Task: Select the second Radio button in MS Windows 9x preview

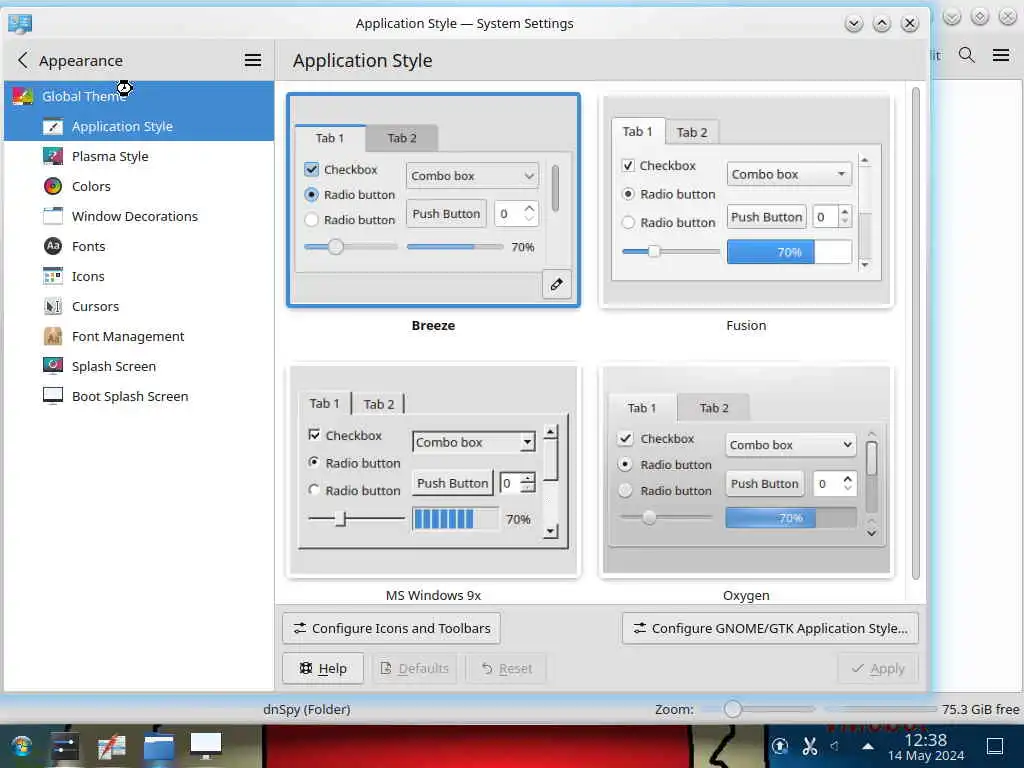Action: [x=314, y=490]
